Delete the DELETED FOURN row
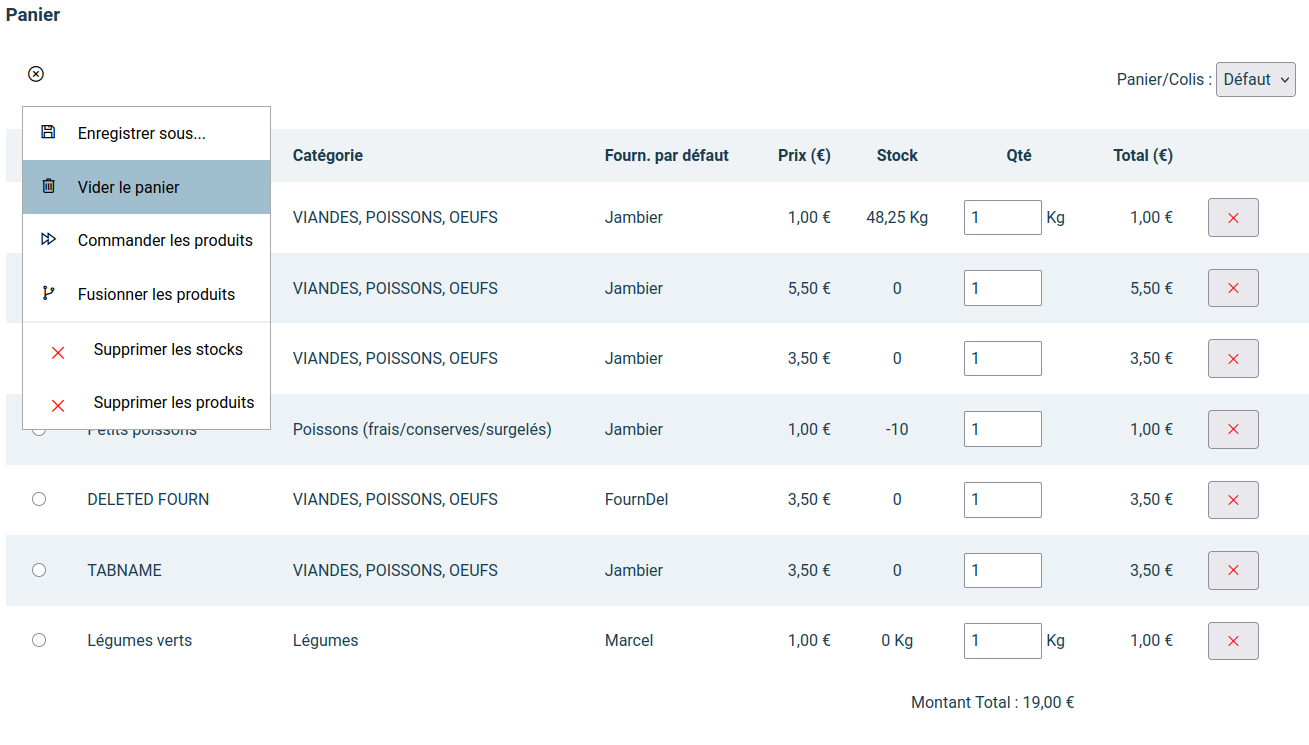 pyautogui.click(x=1233, y=500)
